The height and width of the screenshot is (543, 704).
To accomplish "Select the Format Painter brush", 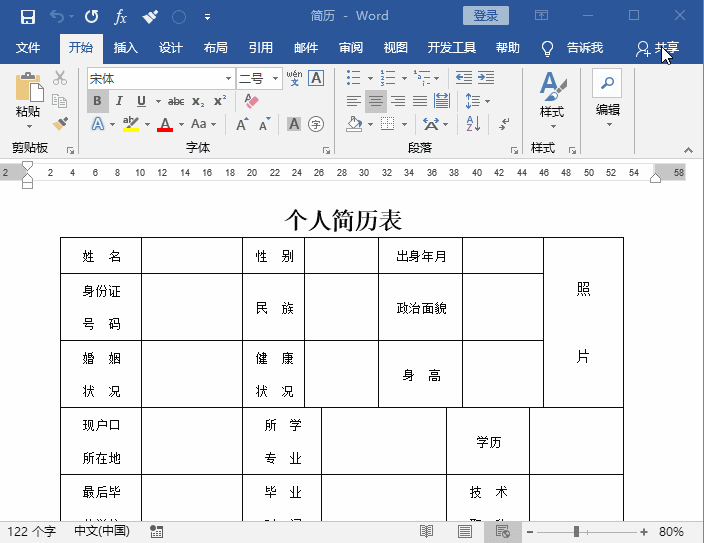I will (60, 124).
